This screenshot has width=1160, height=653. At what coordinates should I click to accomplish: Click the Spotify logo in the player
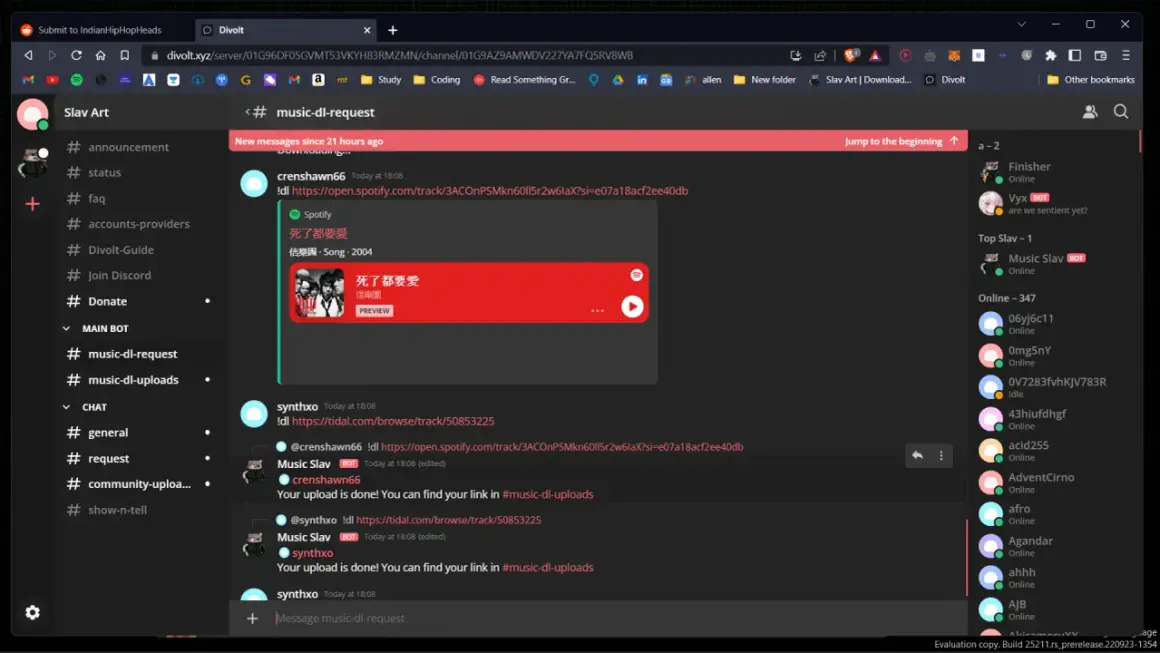pos(636,275)
